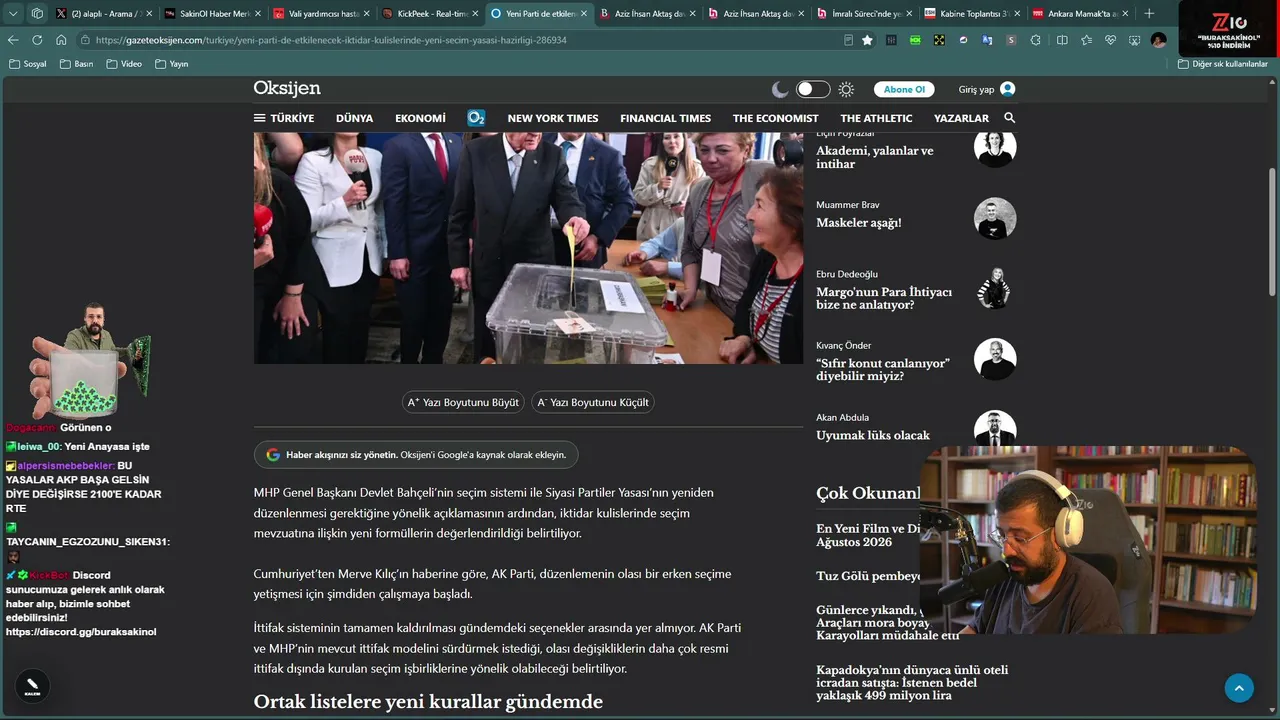This screenshot has height=720, width=1280.
Task: Open the hamburger menu next to TÜRKİYE
Action: pos(260,118)
